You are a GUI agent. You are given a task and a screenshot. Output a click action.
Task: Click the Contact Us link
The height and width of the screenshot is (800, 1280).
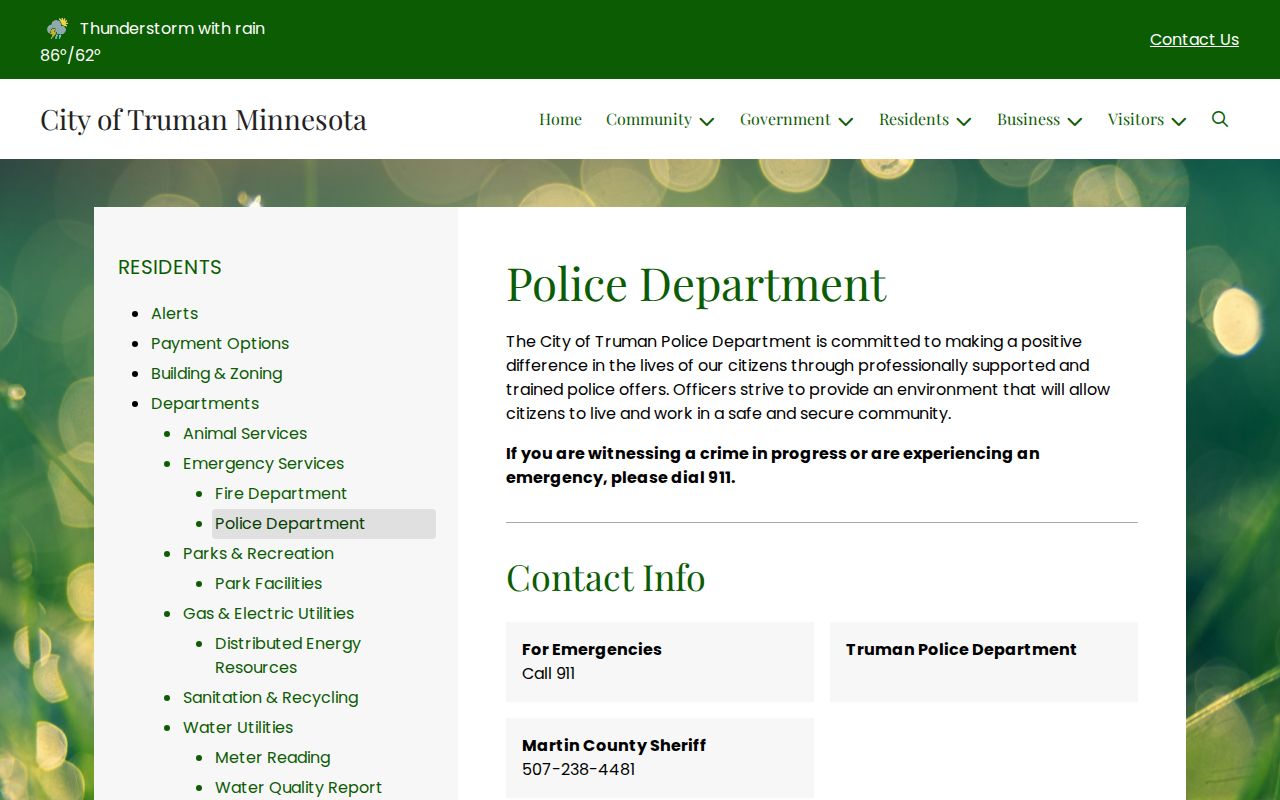click(x=1194, y=40)
